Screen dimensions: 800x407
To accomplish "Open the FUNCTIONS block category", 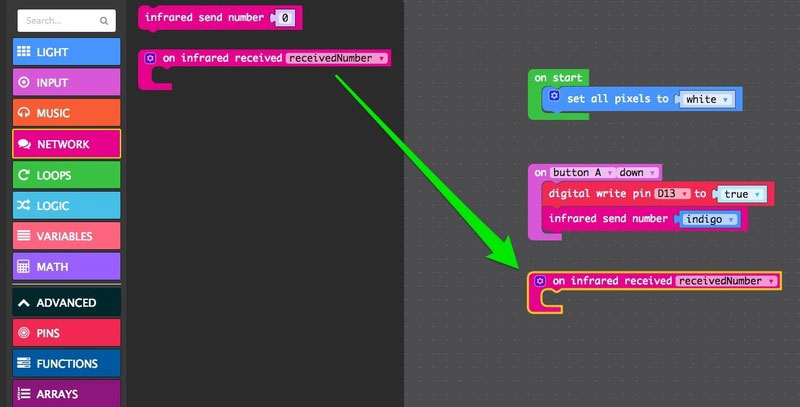I will (x=66, y=364).
